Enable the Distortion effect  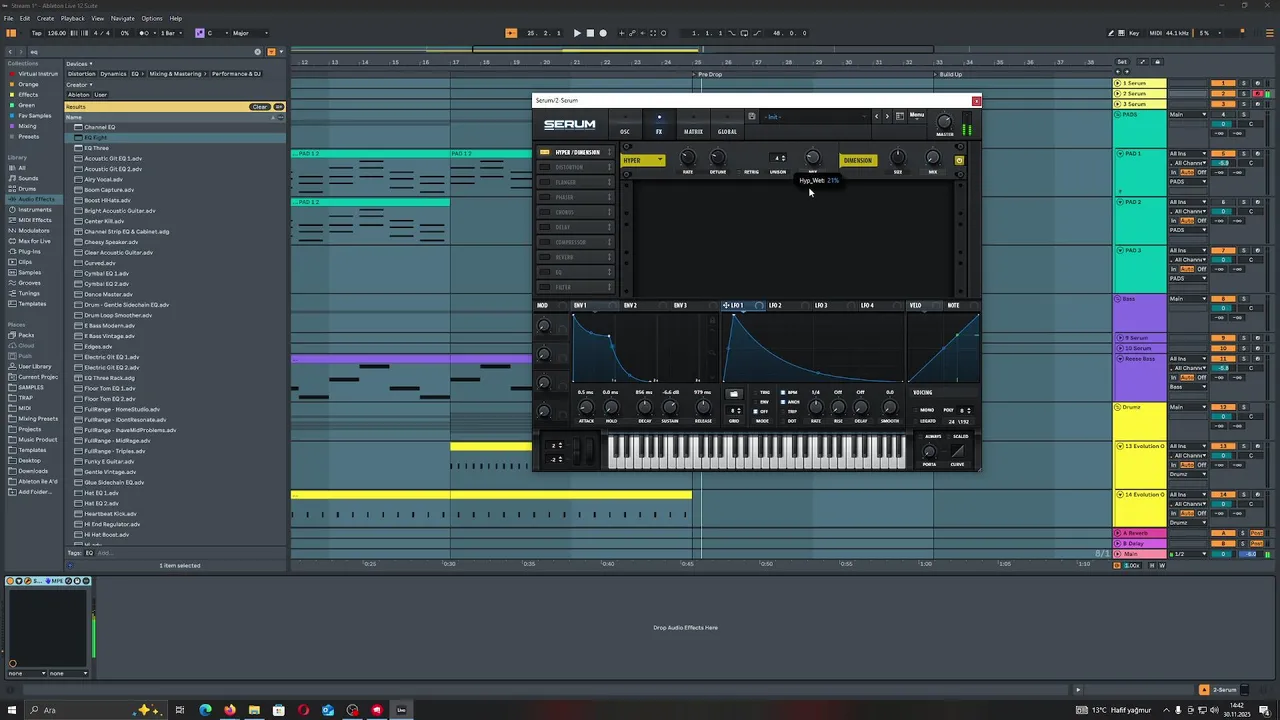tap(545, 167)
